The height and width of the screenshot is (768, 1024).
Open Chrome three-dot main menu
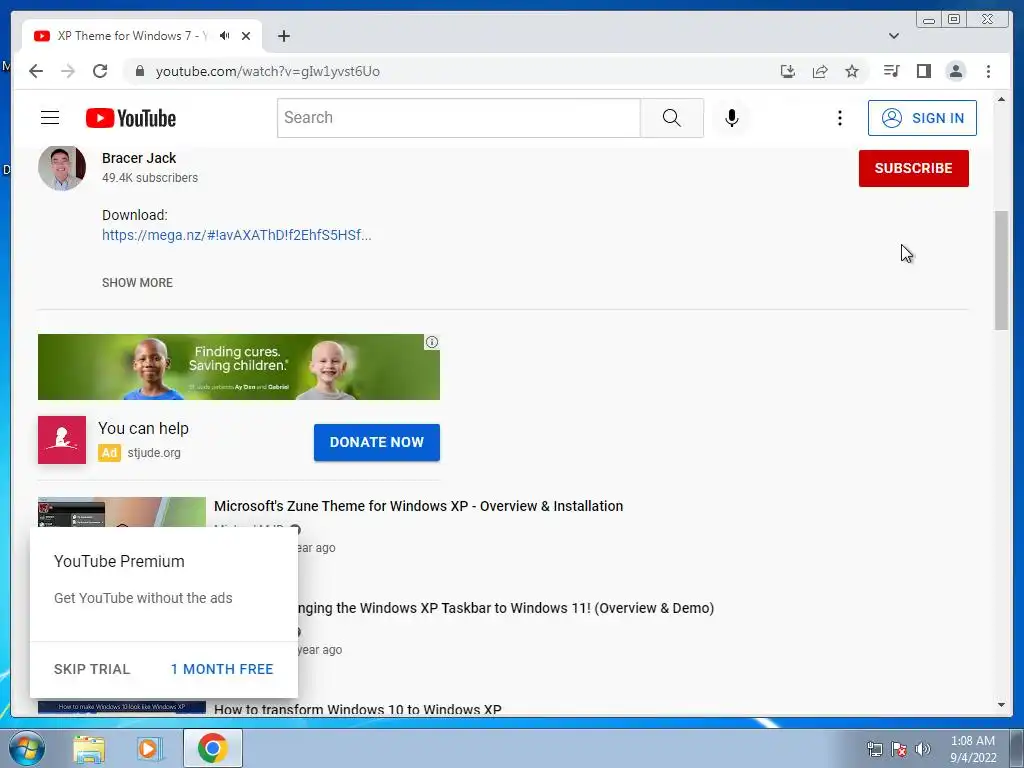pos(988,71)
